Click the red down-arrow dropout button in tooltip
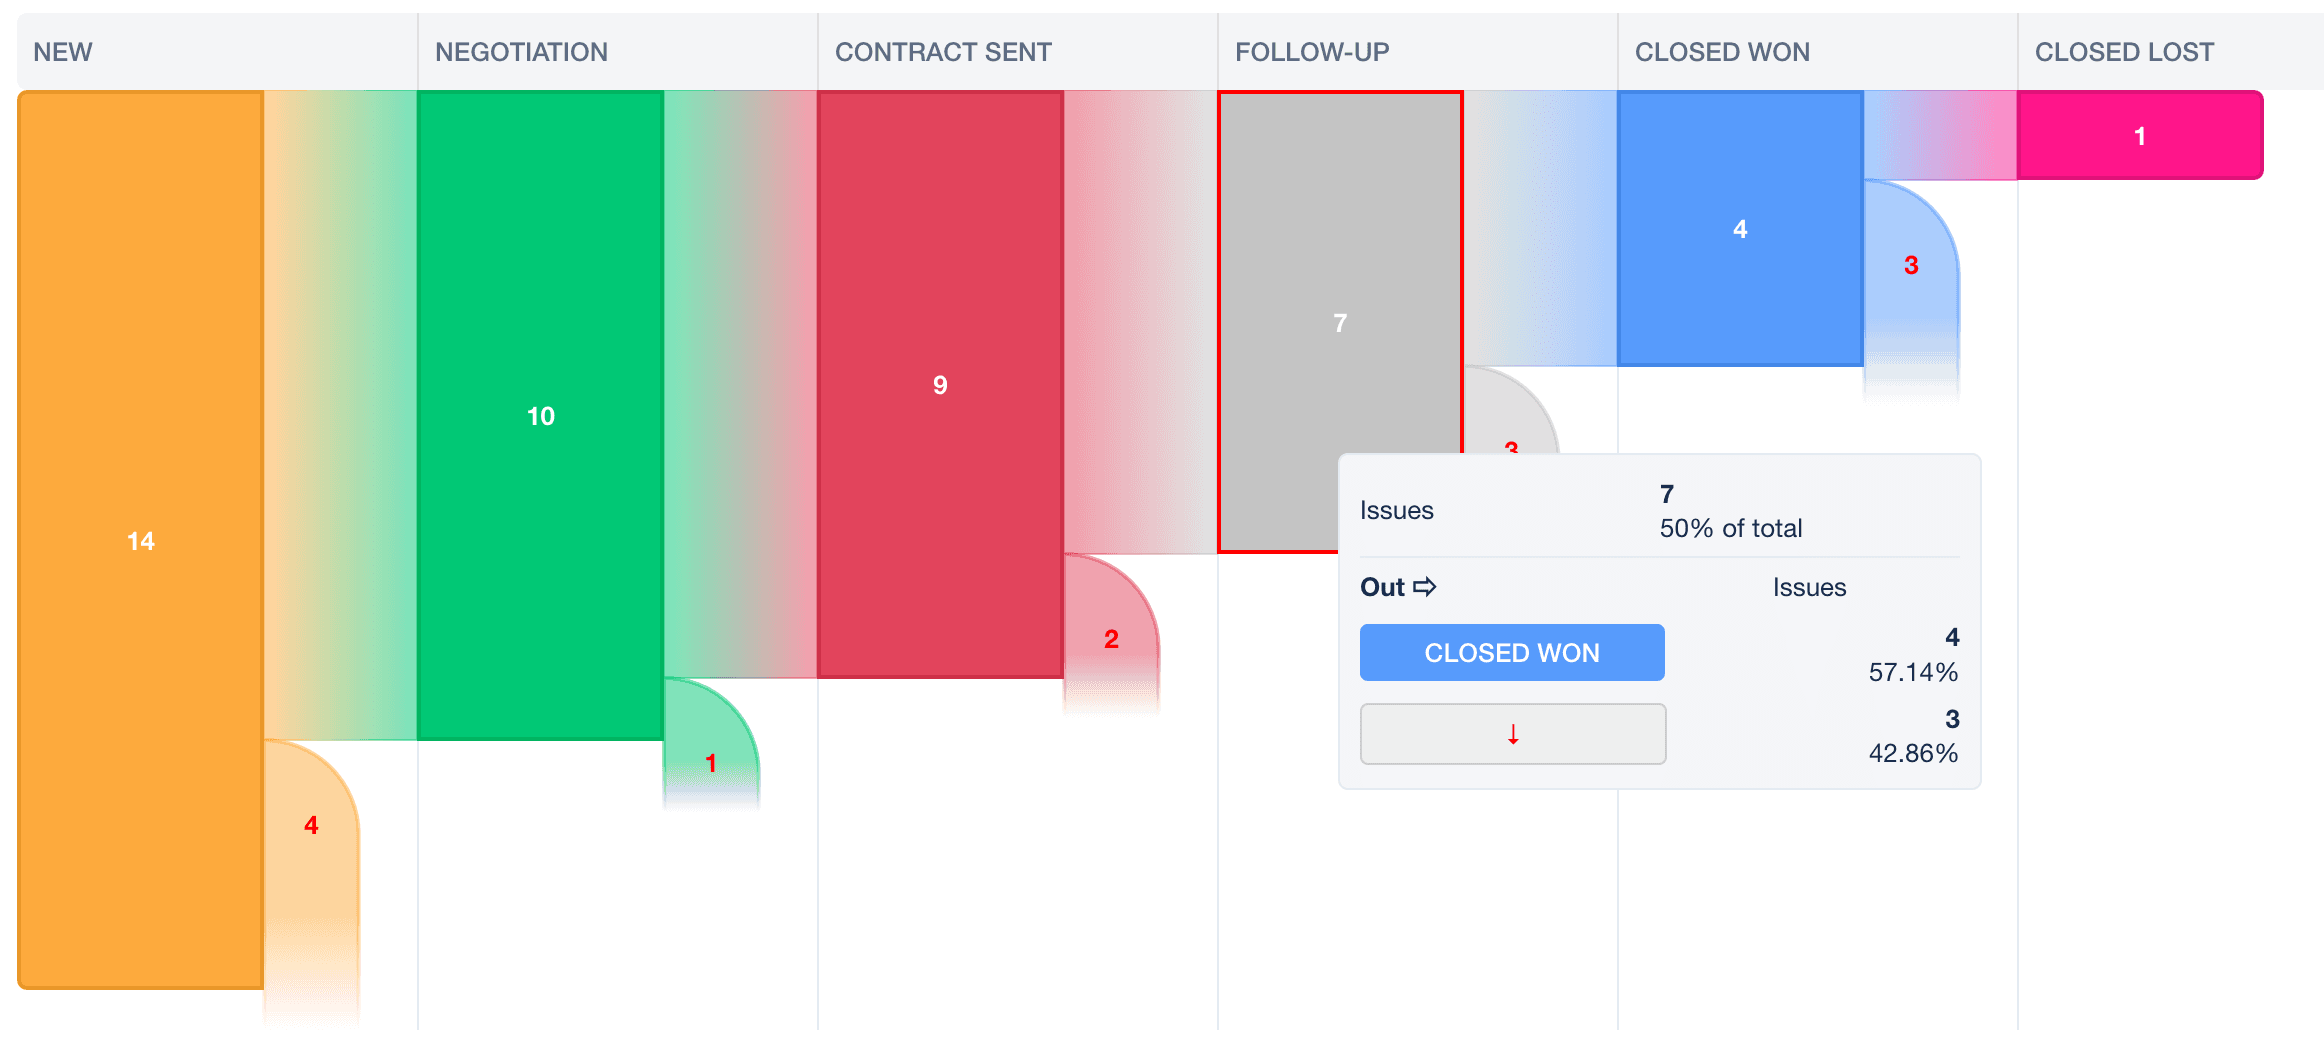This screenshot has height=1052, width=2324. pyautogui.click(x=1513, y=734)
